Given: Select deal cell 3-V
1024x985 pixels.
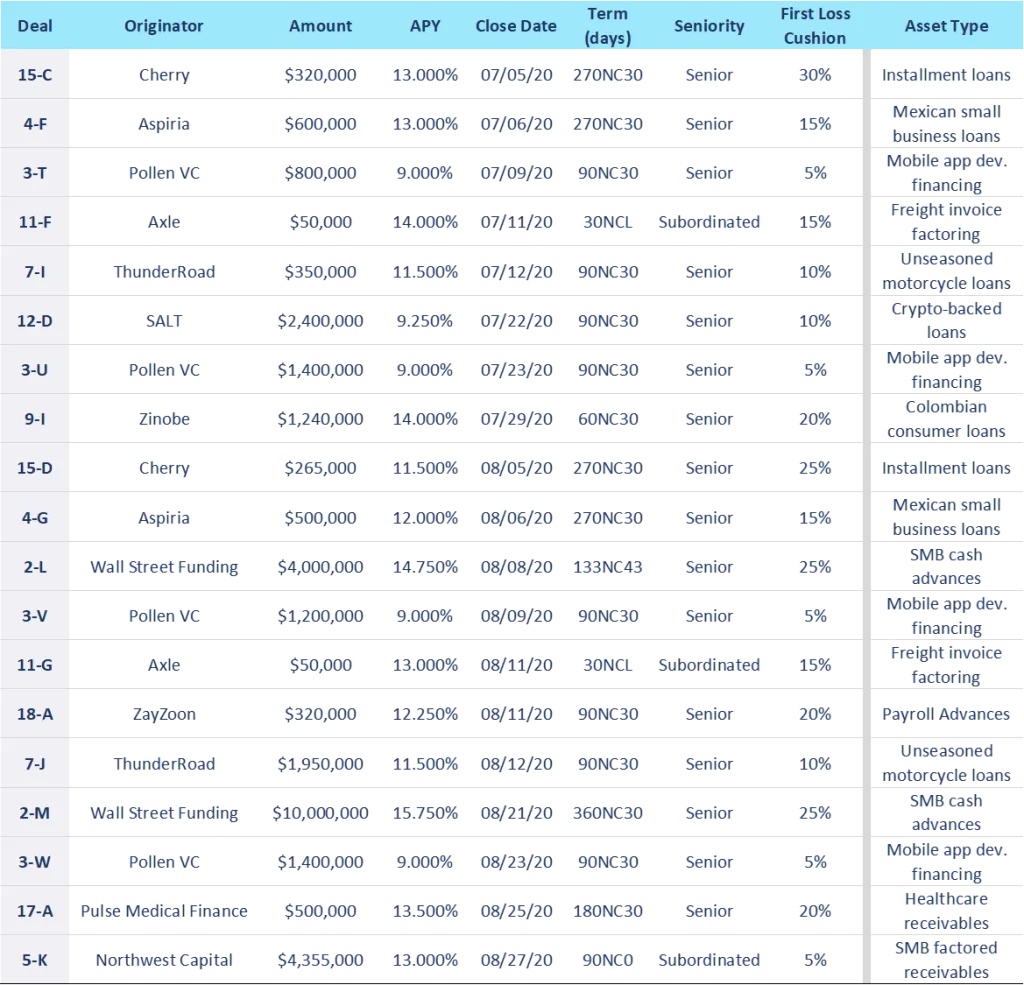Looking at the screenshot, I should [35, 615].
